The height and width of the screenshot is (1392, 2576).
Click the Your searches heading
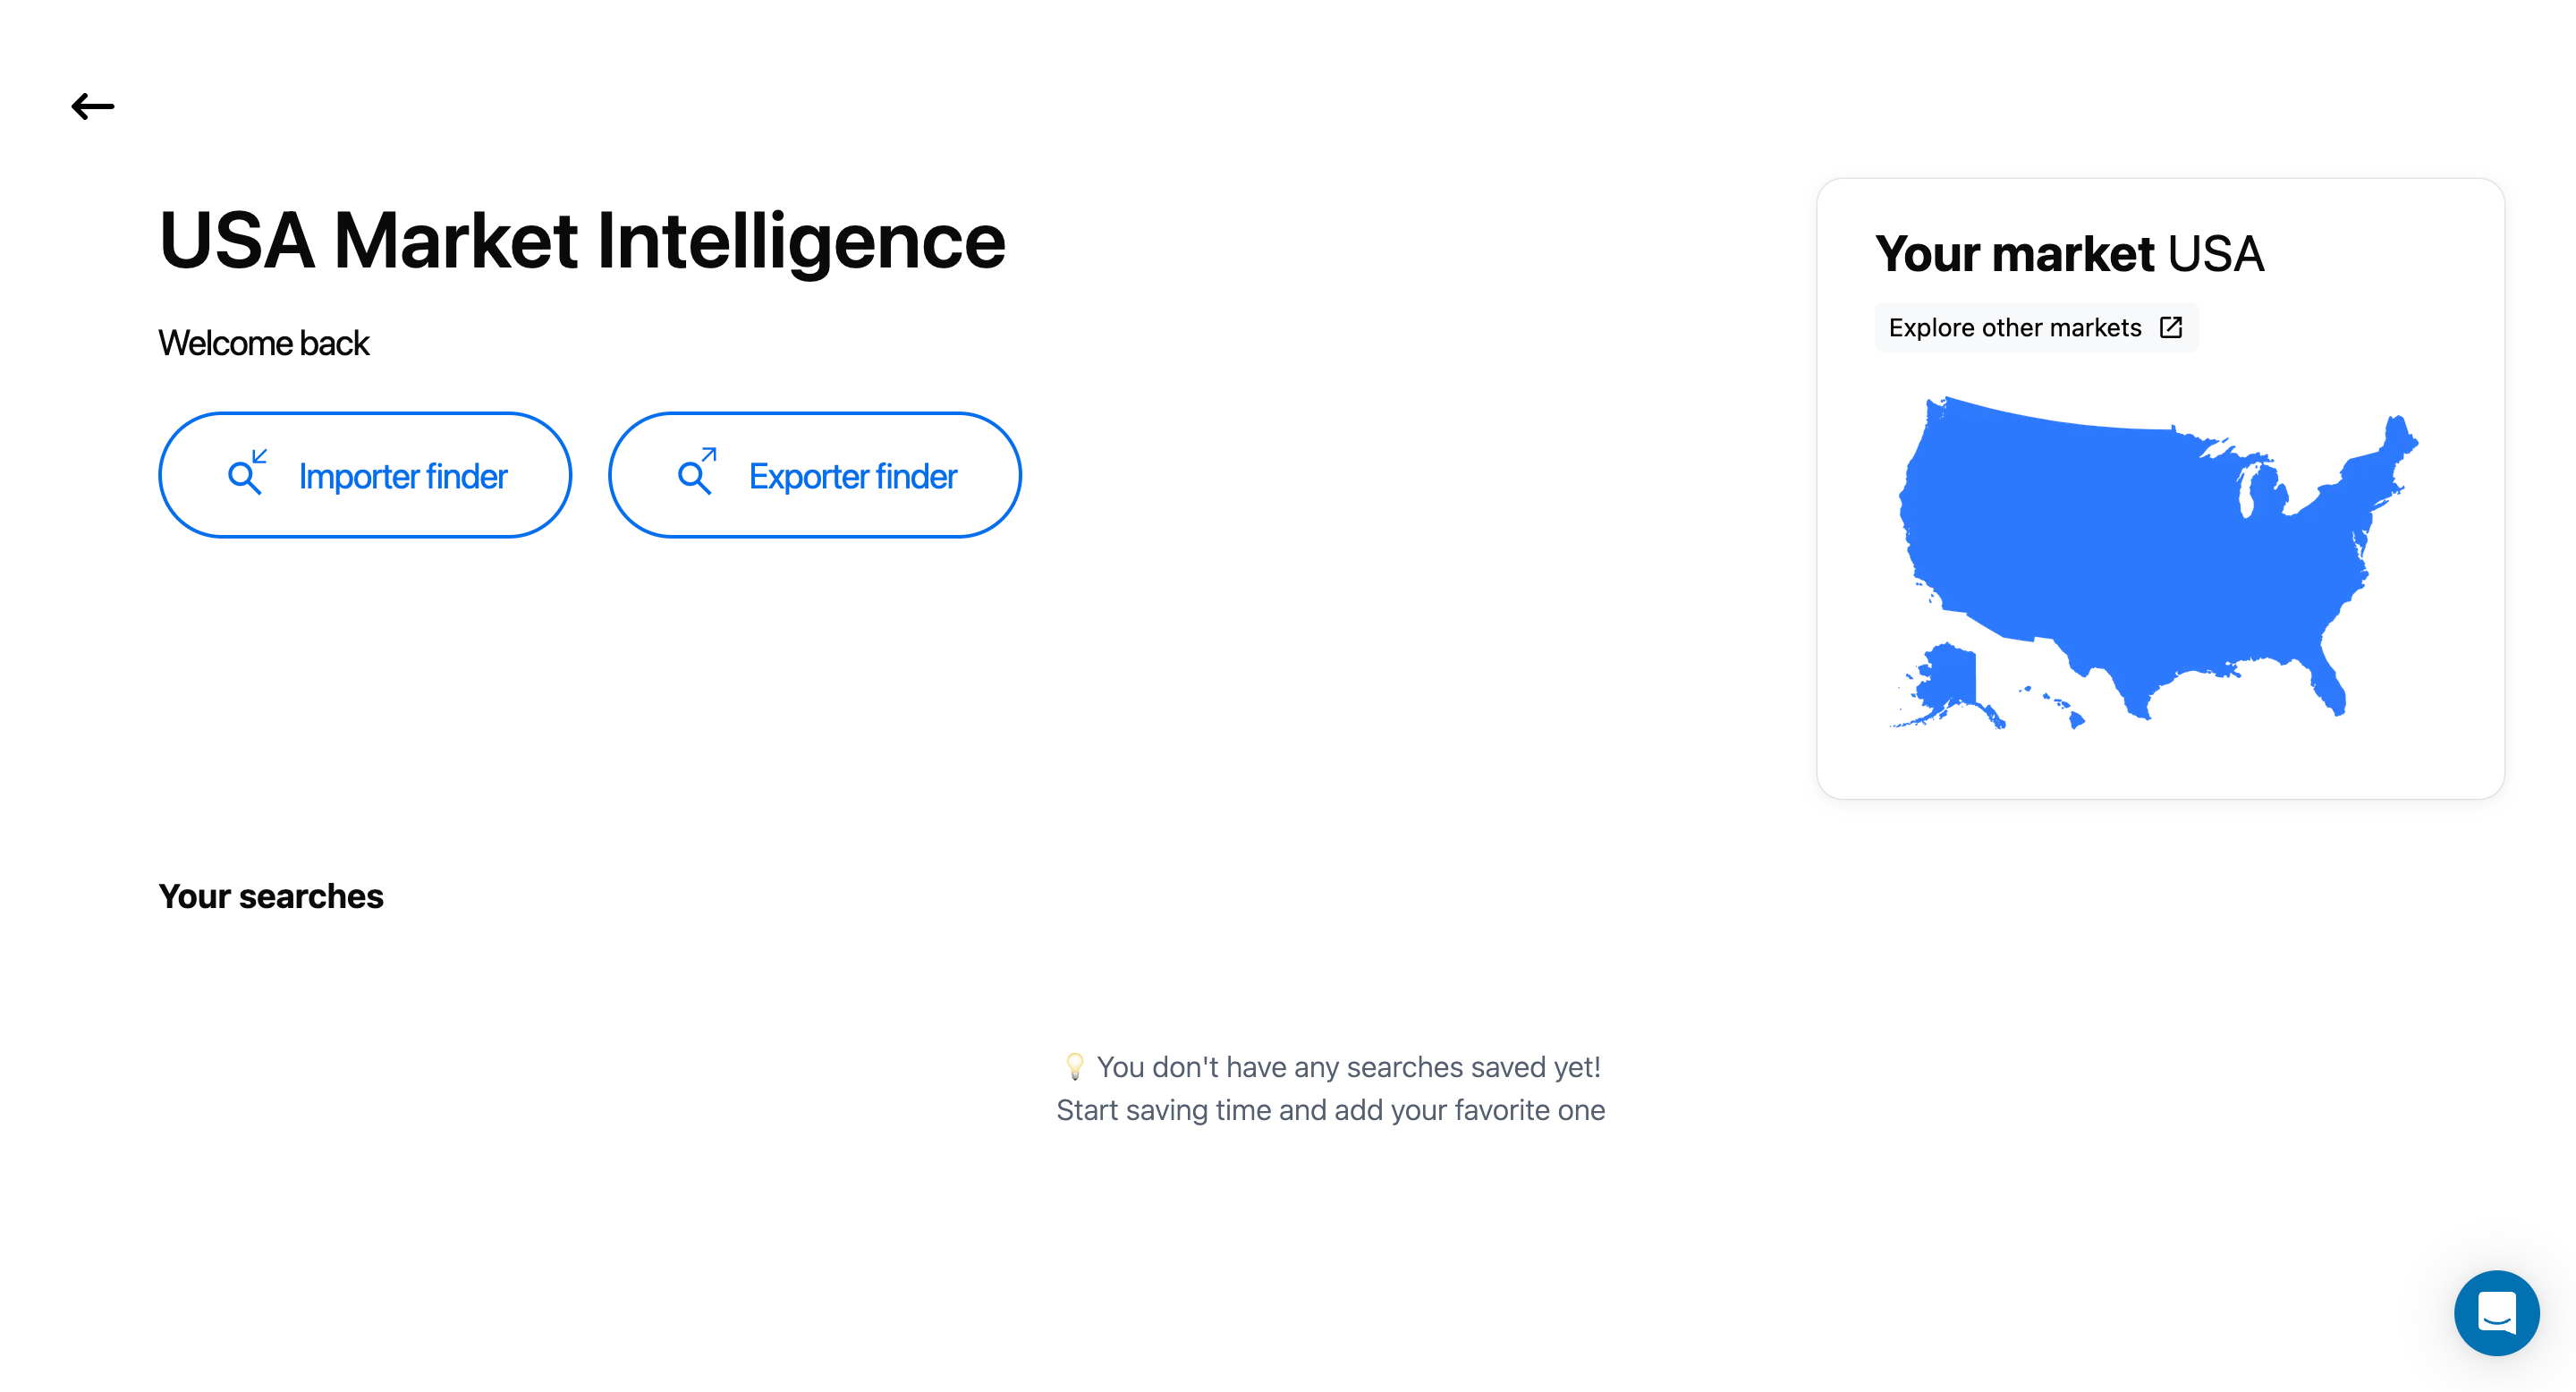click(x=271, y=896)
